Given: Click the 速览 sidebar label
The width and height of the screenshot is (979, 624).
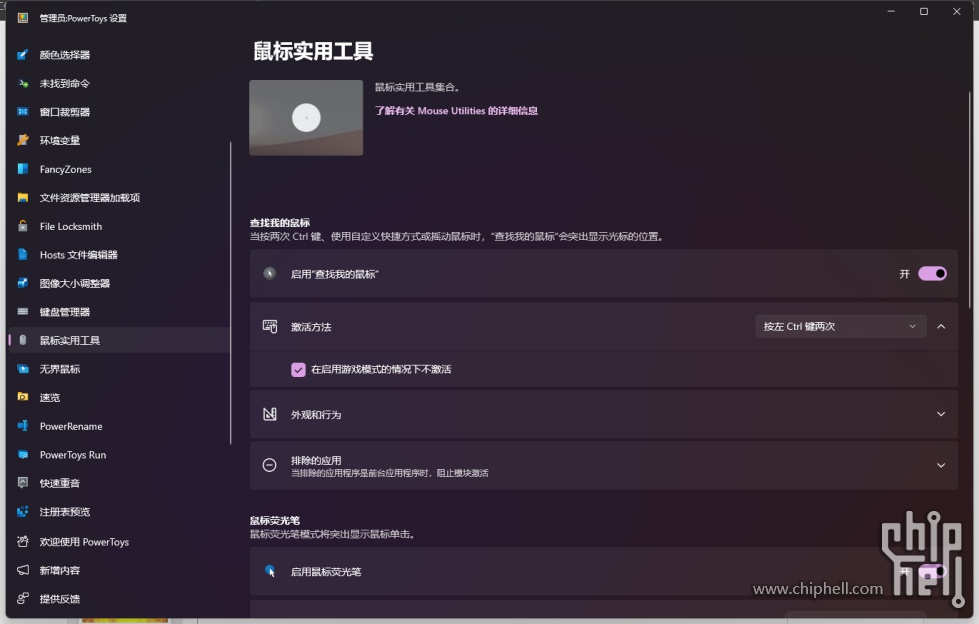Looking at the screenshot, I should (x=50, y=397).
